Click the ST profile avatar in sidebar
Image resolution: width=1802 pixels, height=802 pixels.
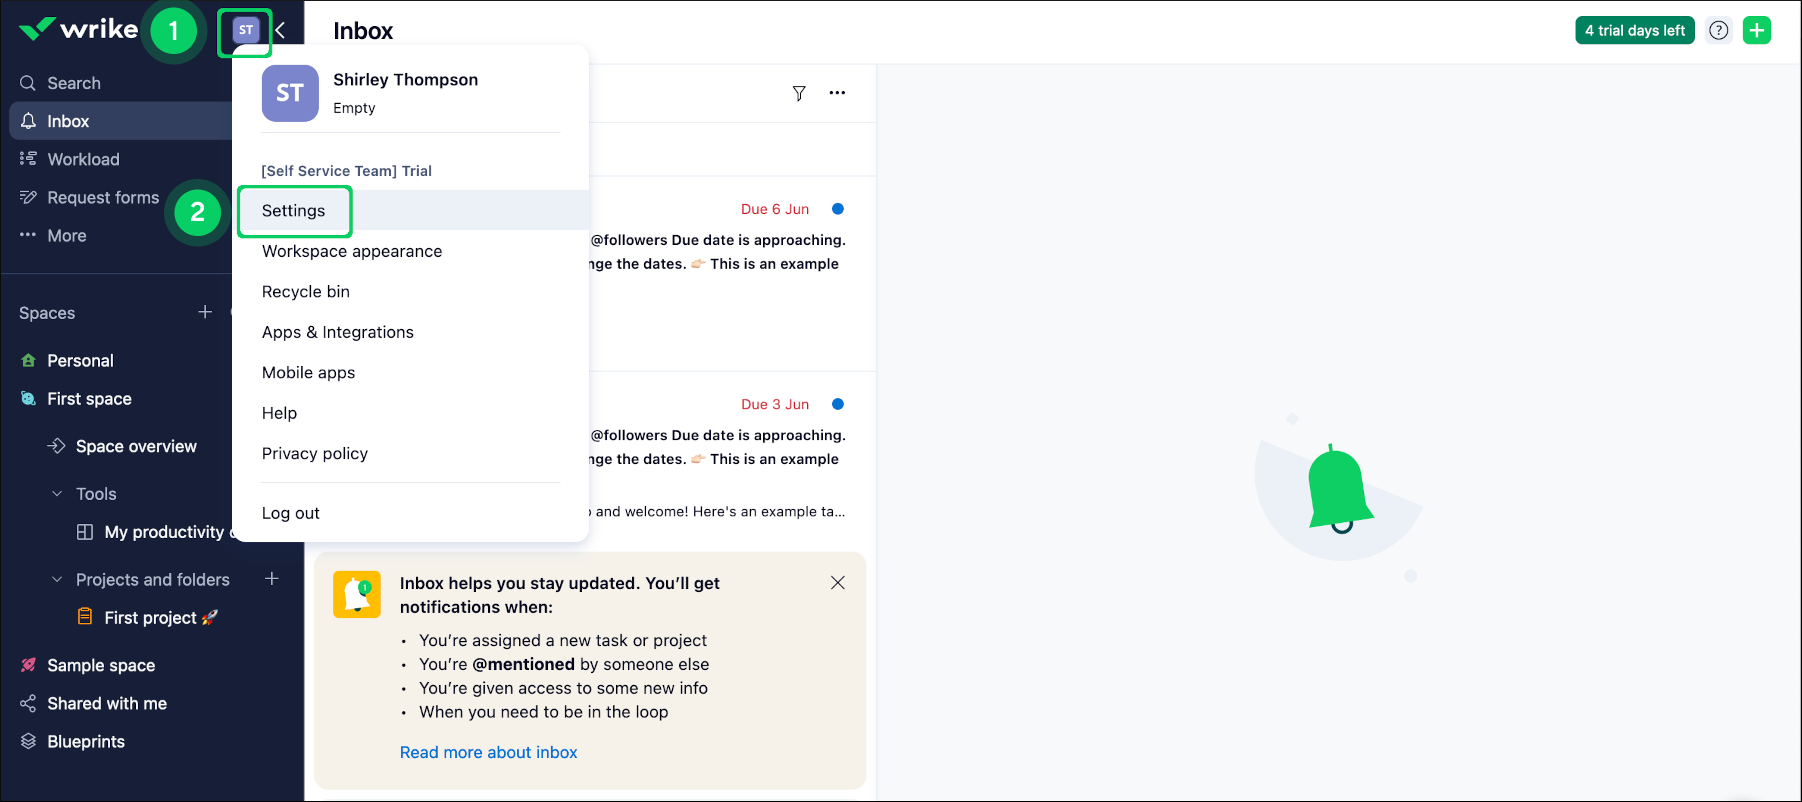click(245, 30)
